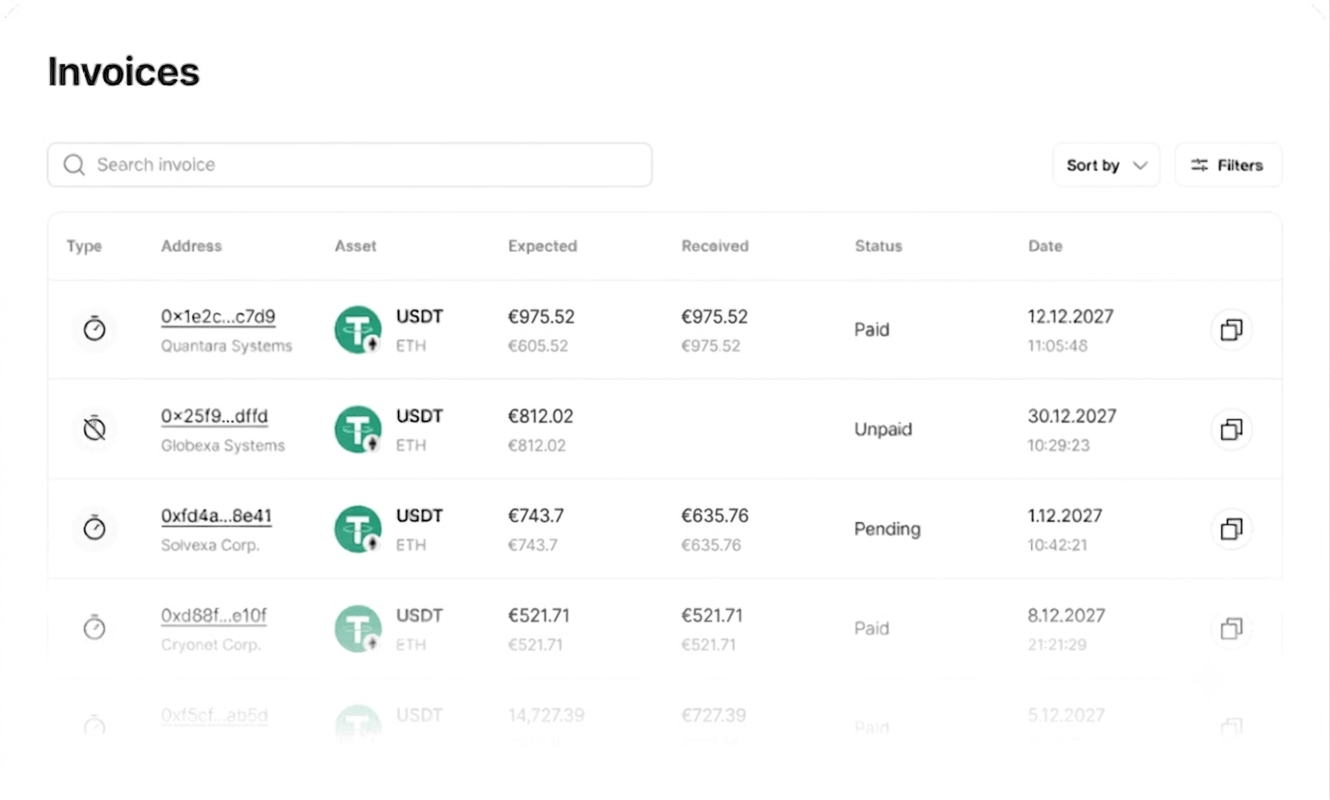Open the Sort by dropdown

[x=1106, y=165]
